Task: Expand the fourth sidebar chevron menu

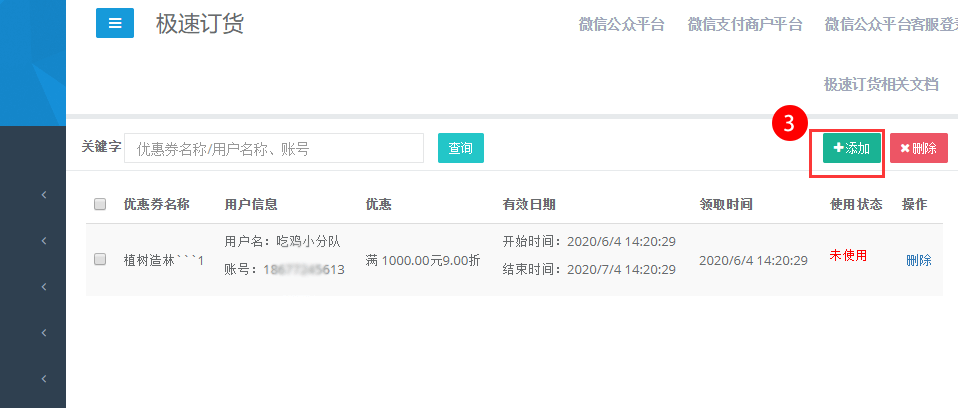Action: click(44, 332)
